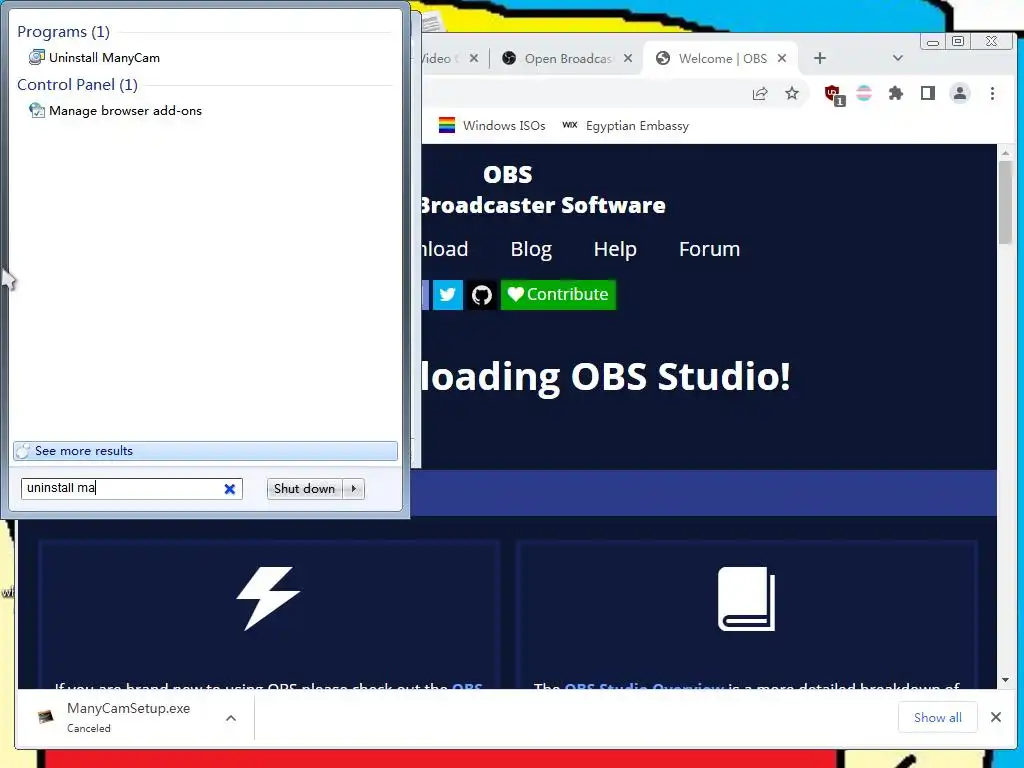The image size is (1024, 768).
Task: Expand the Shut down options arrow
Action: point(353,488)
